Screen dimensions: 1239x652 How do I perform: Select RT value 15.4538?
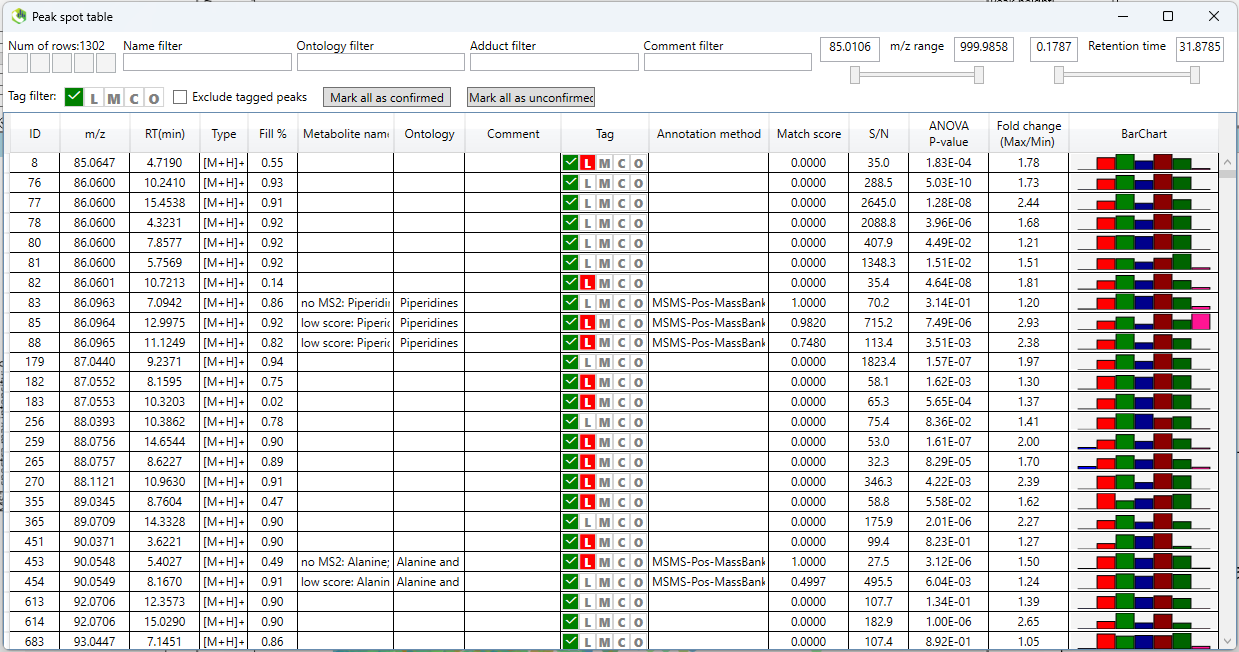point(165,203)
